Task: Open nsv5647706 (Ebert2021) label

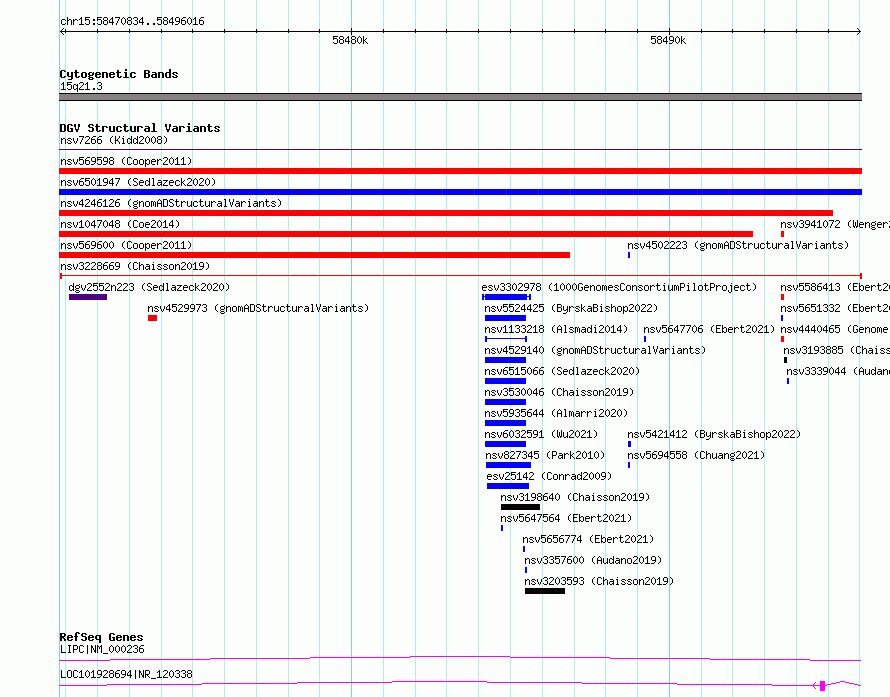Action: (x=709, y=329)
